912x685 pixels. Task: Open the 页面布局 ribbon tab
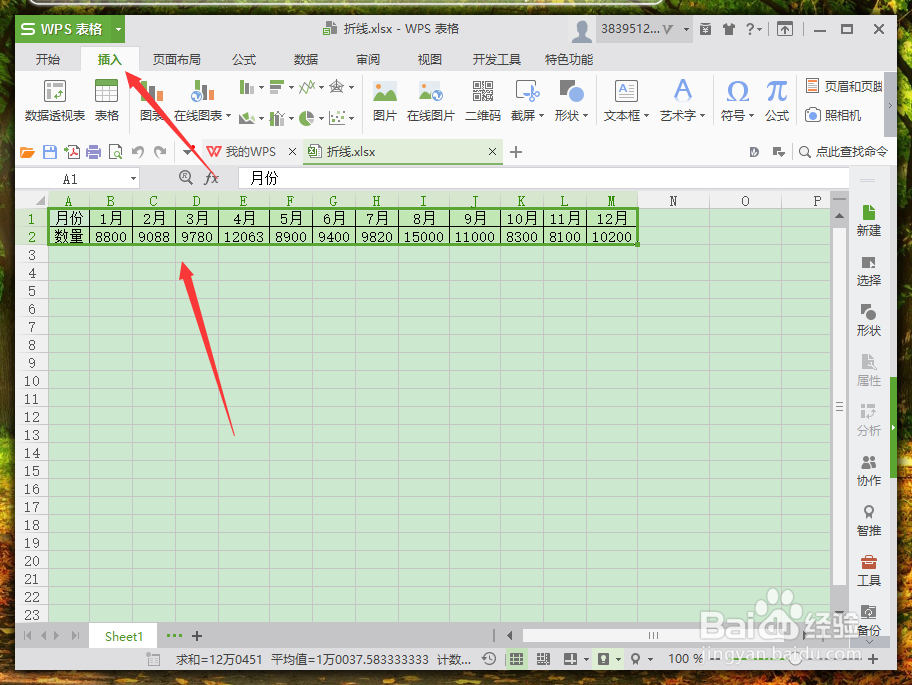[x=176, y=59]
